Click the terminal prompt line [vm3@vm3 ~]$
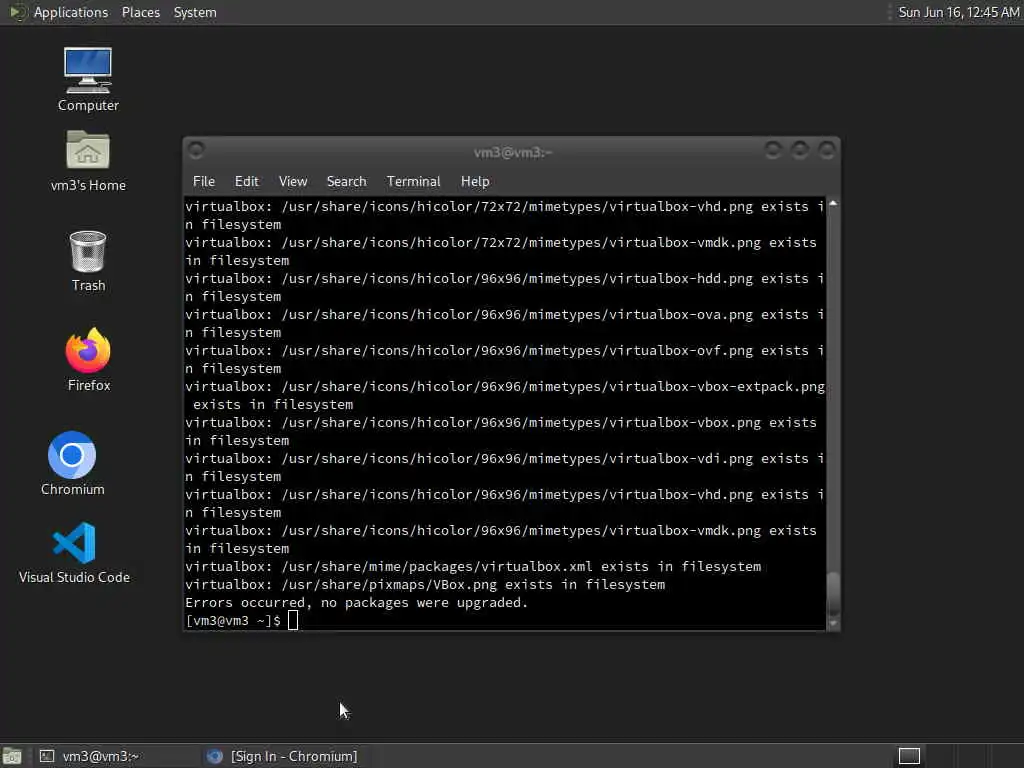Screen dimensions: 1024x768 tap(233, 620)
